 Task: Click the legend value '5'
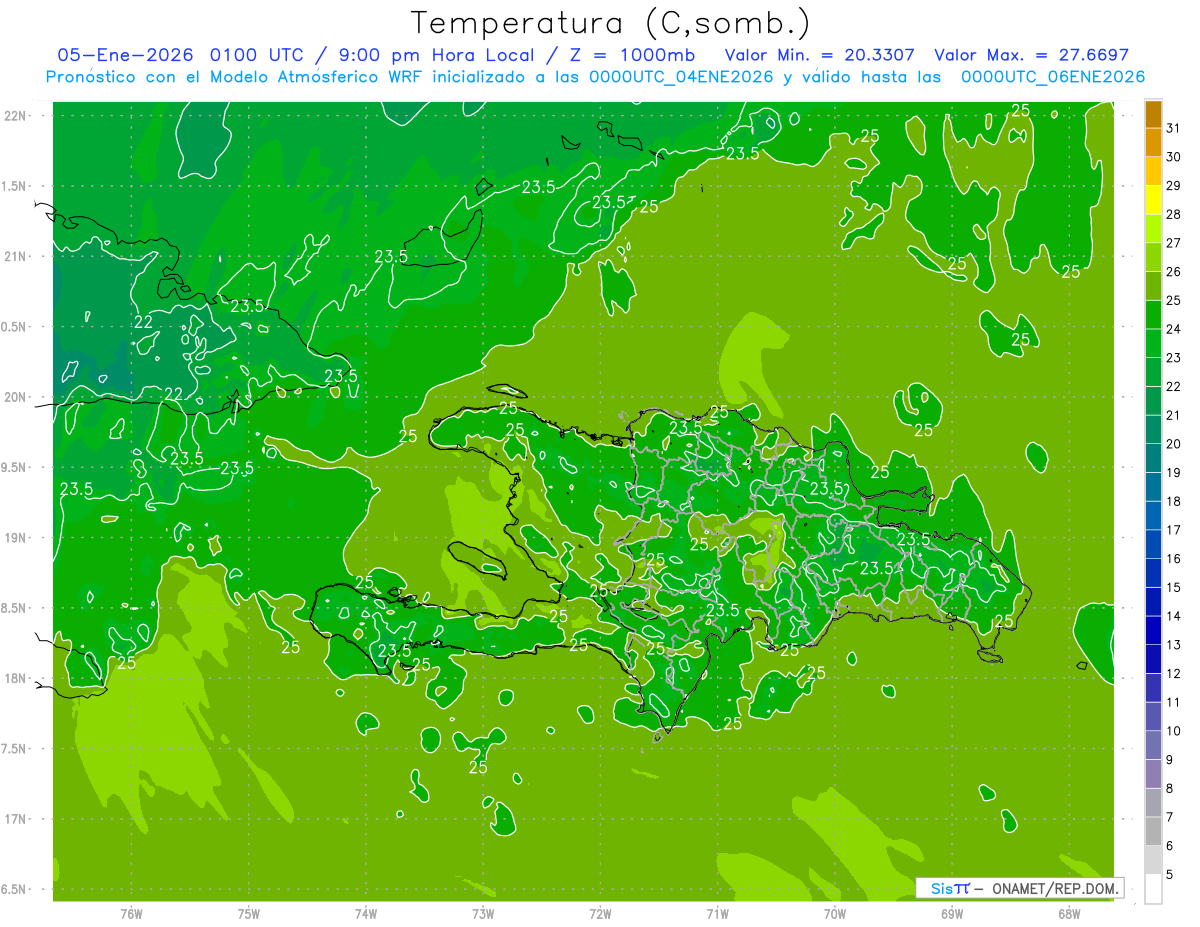pyautogui.click(x=1170, y=875)
